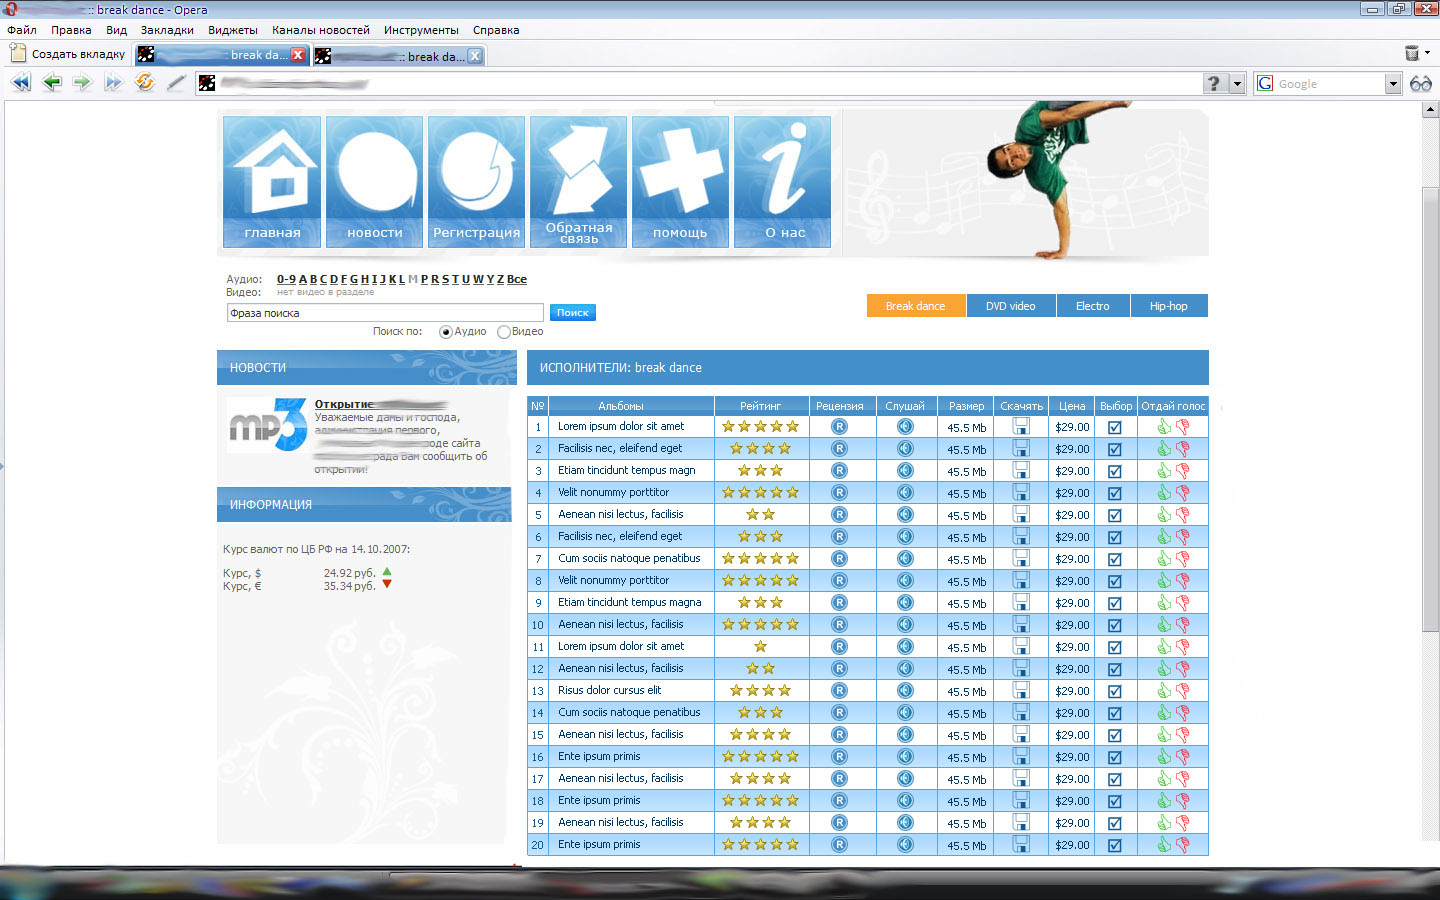Download album in row 3 via floppy icon

(1021, 470)
